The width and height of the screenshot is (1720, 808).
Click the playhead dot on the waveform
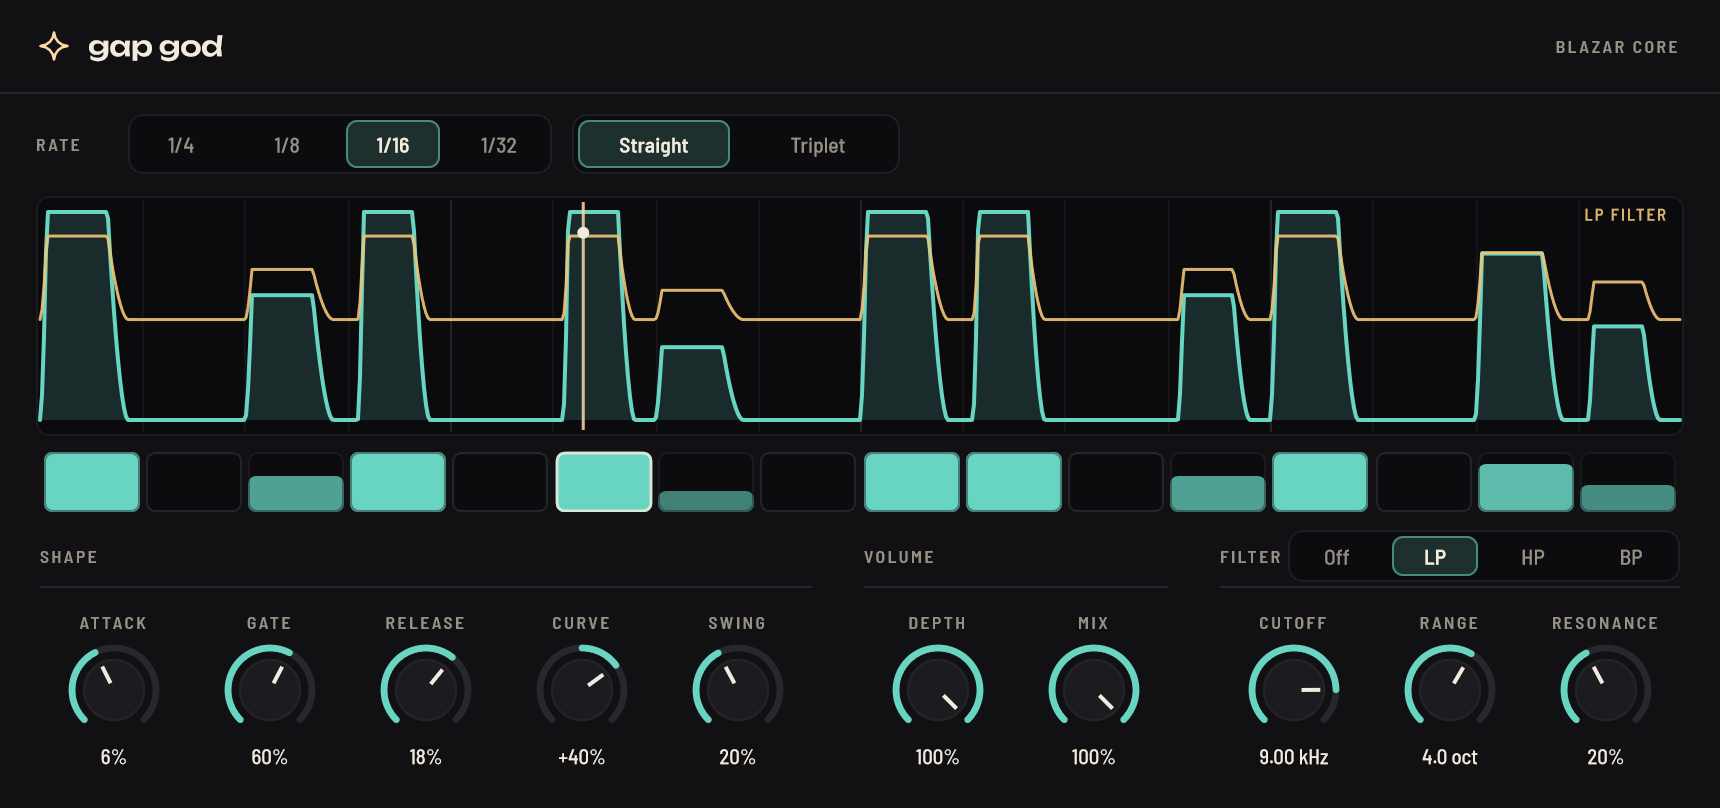[x=583, y=233]
